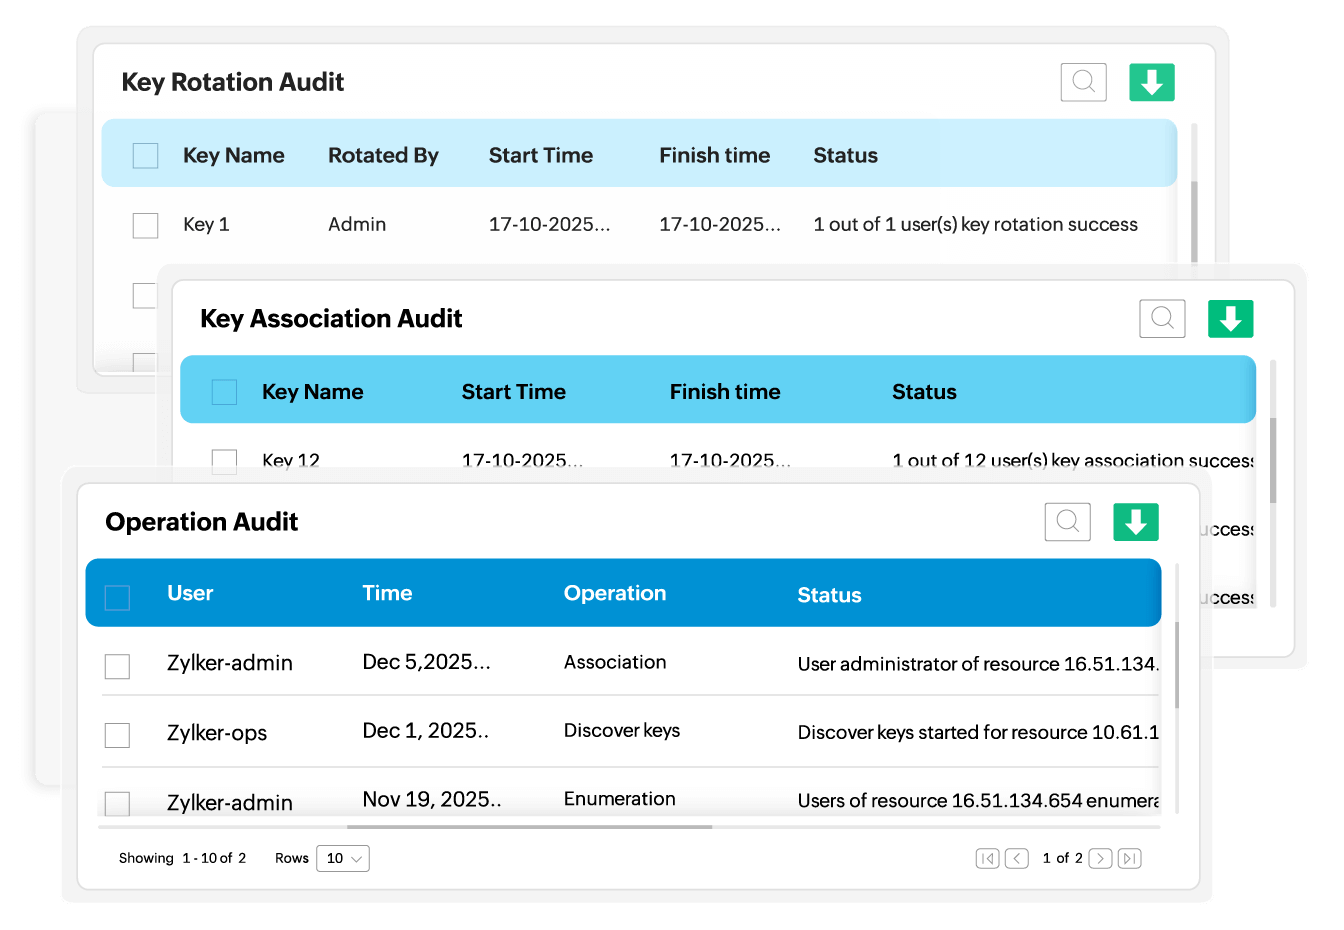This screenshot has height=930, width=1344.
Task: Download the Key Association Audit report
Action: pos(1230,319)
